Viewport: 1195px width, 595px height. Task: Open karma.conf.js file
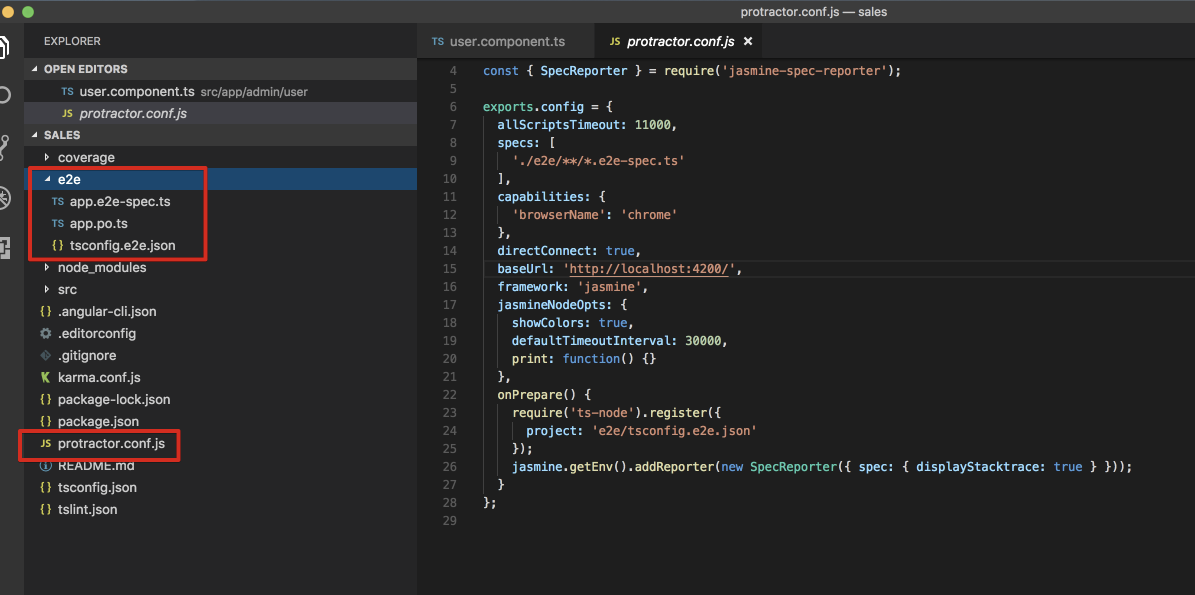(221, 377)
